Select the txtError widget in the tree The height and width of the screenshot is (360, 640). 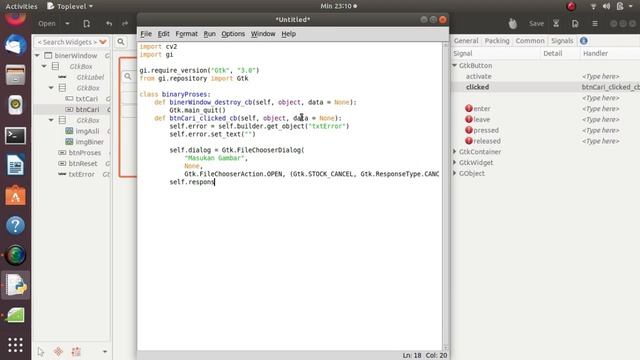tap(81, 174)
